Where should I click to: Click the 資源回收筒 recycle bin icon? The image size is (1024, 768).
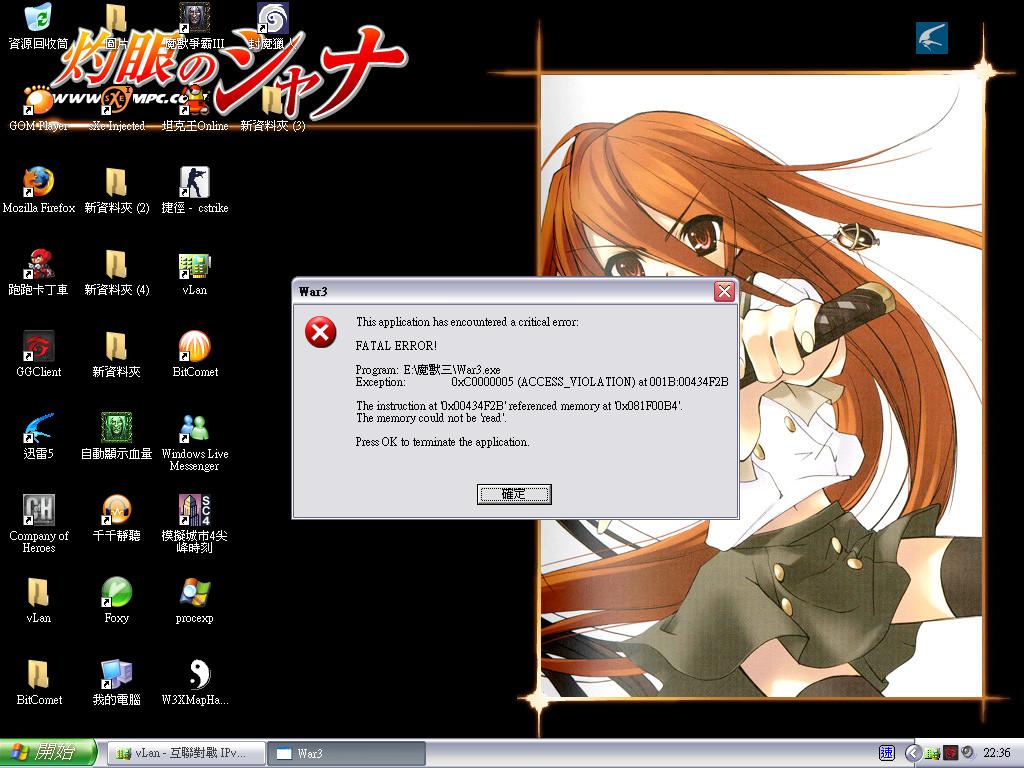coord(39,19)
